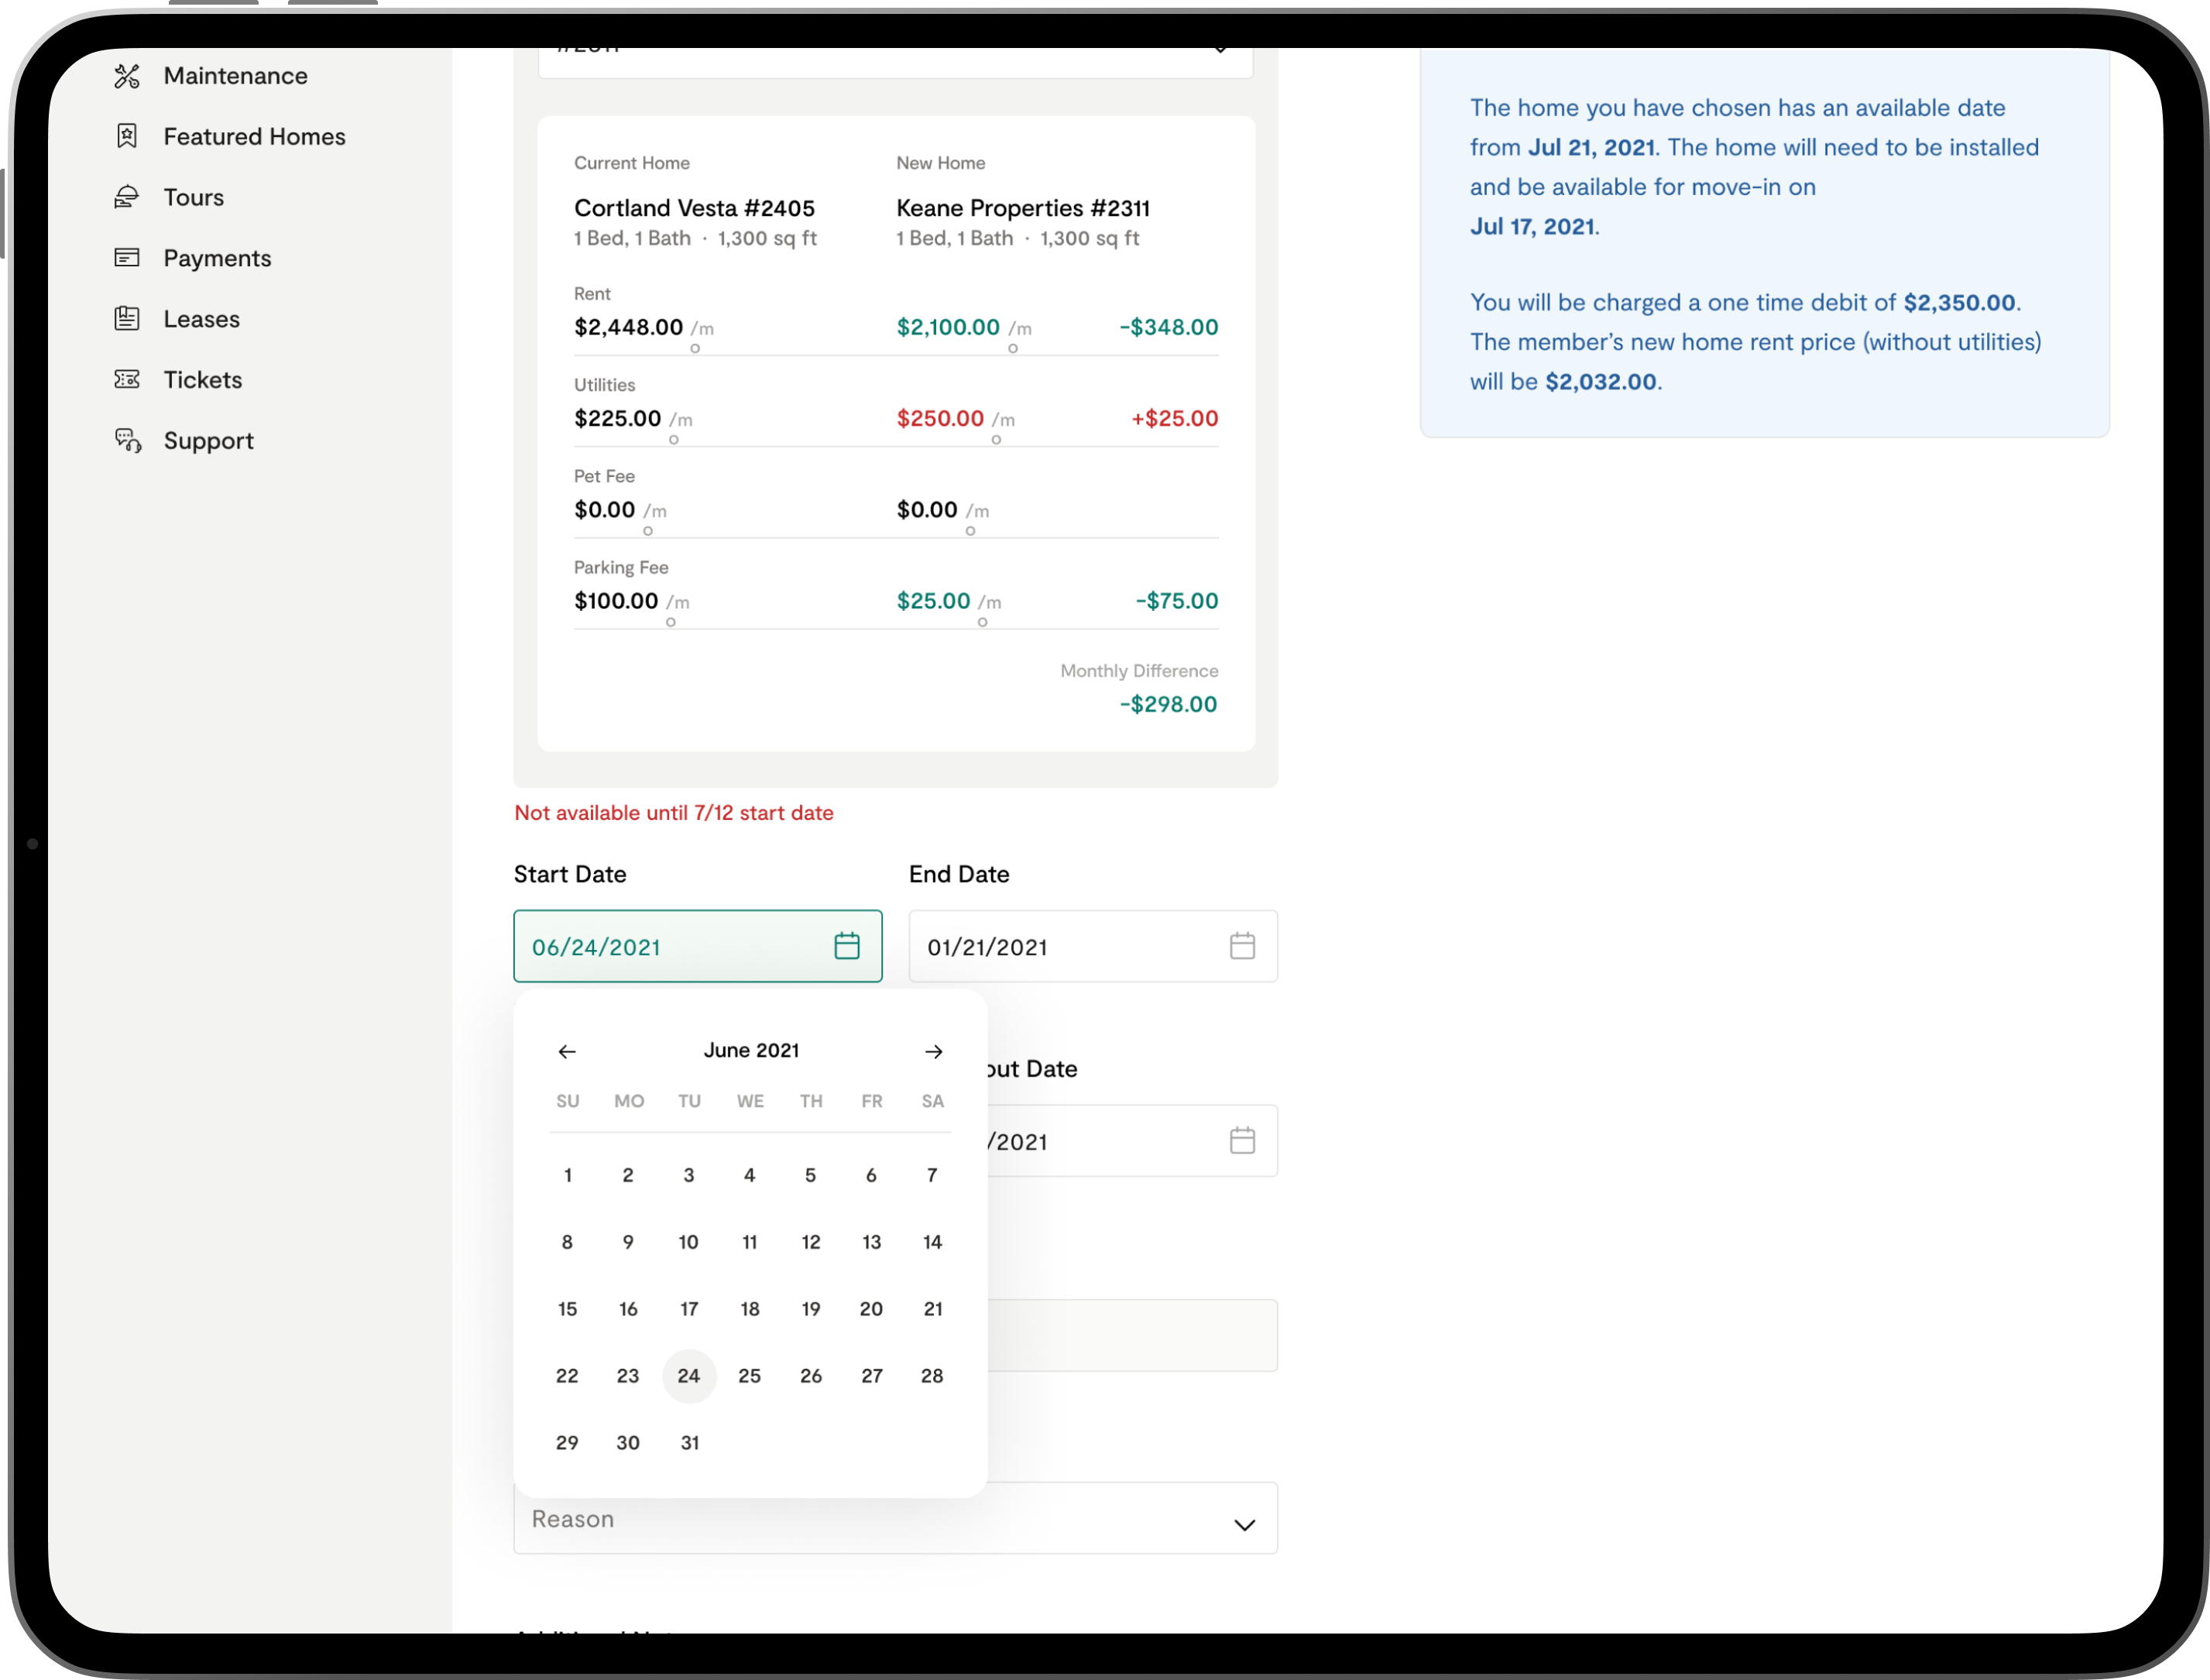2210x1680 pixels.
Task: Pick June 12 in date picker
Action: pos(810,1242)
